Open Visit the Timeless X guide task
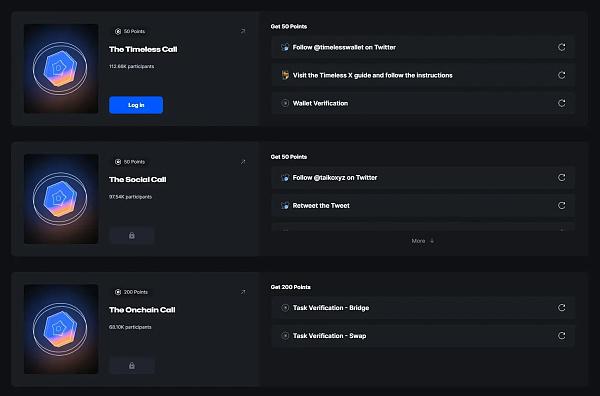Screen dimensions: 600x396 423,75
